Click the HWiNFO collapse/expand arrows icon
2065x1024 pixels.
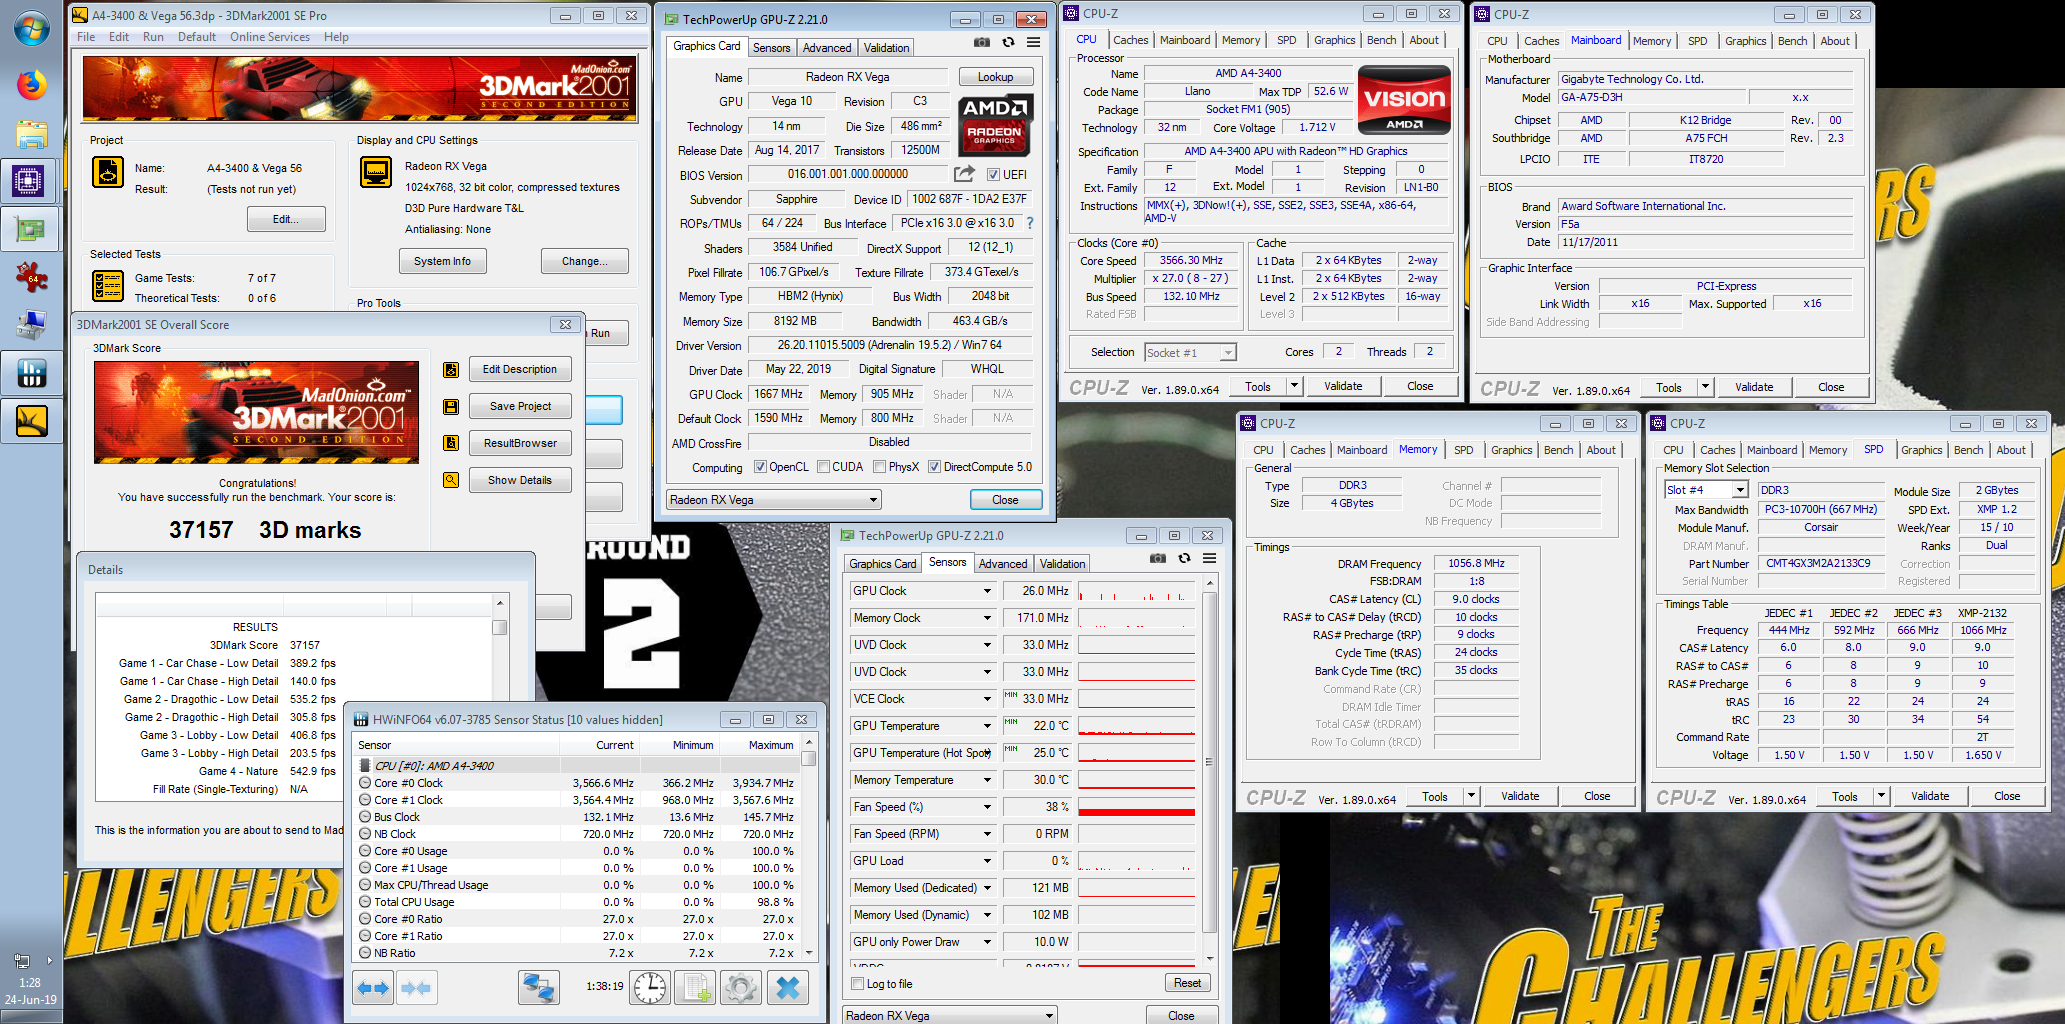click(x=373, y=988)
